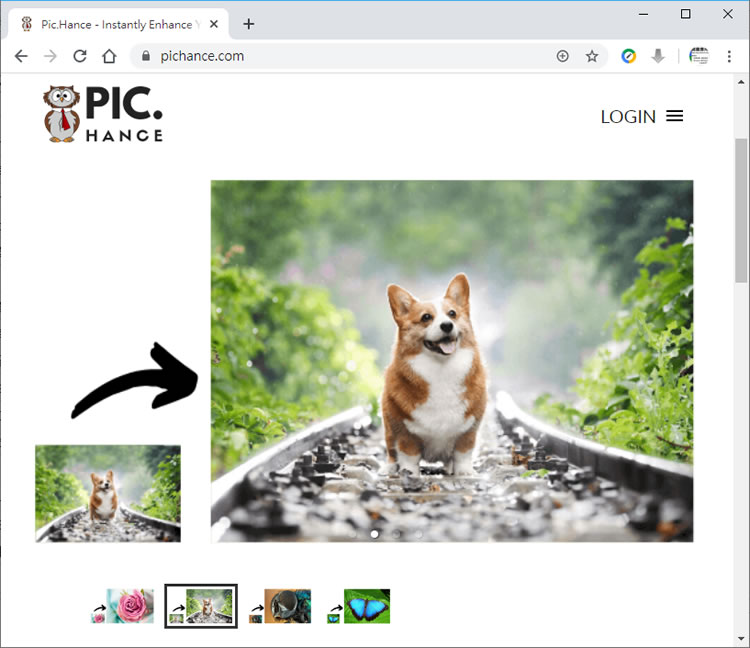Open the colorful circular extension icon
750x648 pixels.
point(629,56)
